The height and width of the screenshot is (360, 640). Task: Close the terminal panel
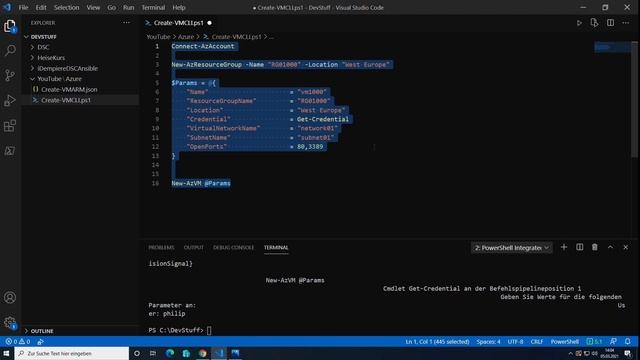626,247
